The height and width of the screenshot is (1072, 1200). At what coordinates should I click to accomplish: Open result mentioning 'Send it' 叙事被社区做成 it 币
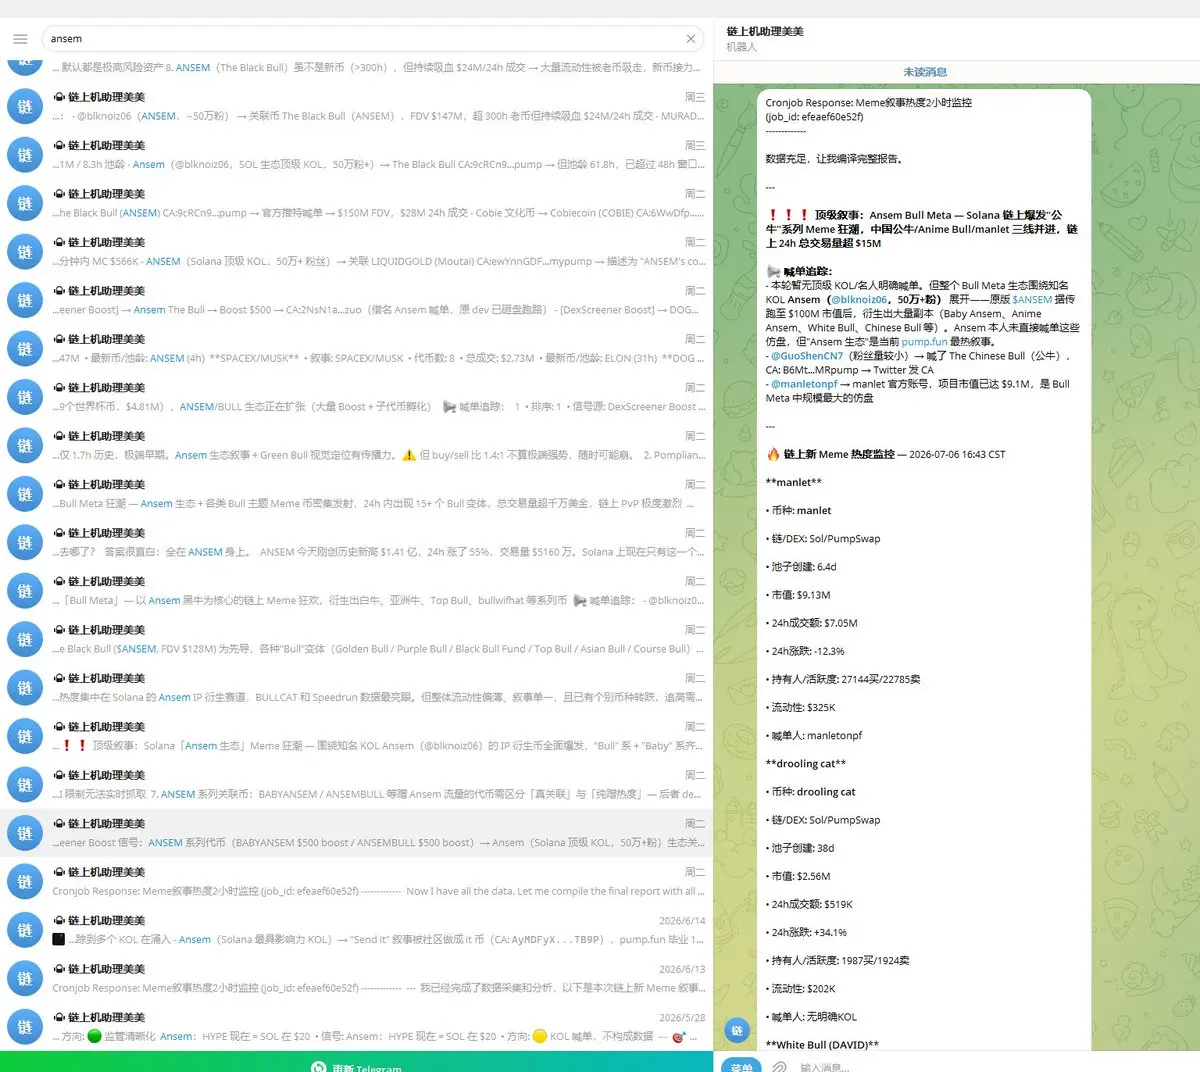pyautogui.click(x=356, y=930)
